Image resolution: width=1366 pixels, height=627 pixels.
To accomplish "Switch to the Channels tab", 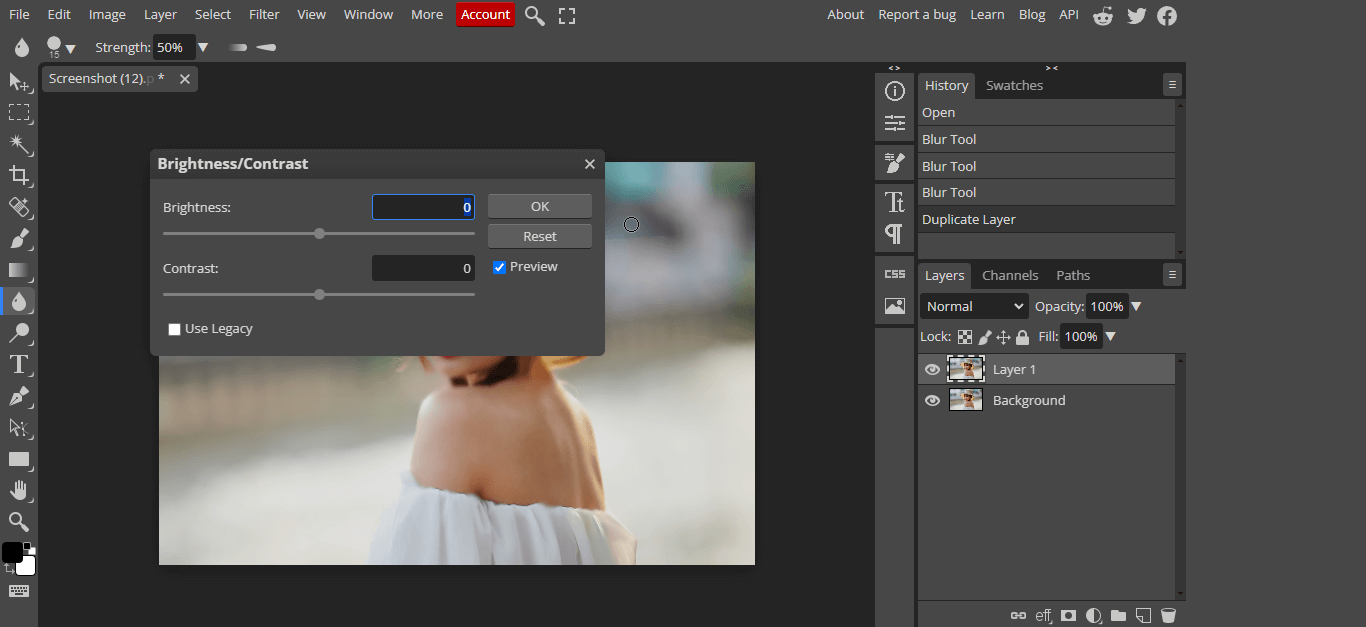I will click(x=1009, y=274).
